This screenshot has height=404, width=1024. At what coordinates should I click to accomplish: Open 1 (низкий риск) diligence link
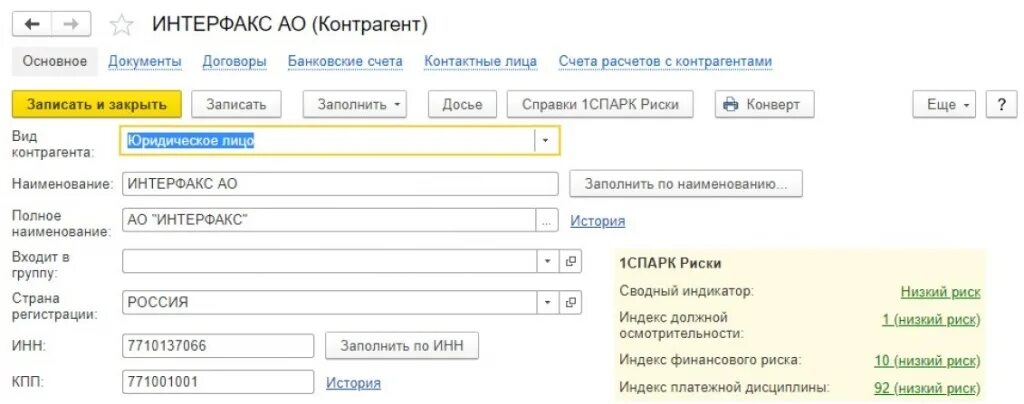931,320
